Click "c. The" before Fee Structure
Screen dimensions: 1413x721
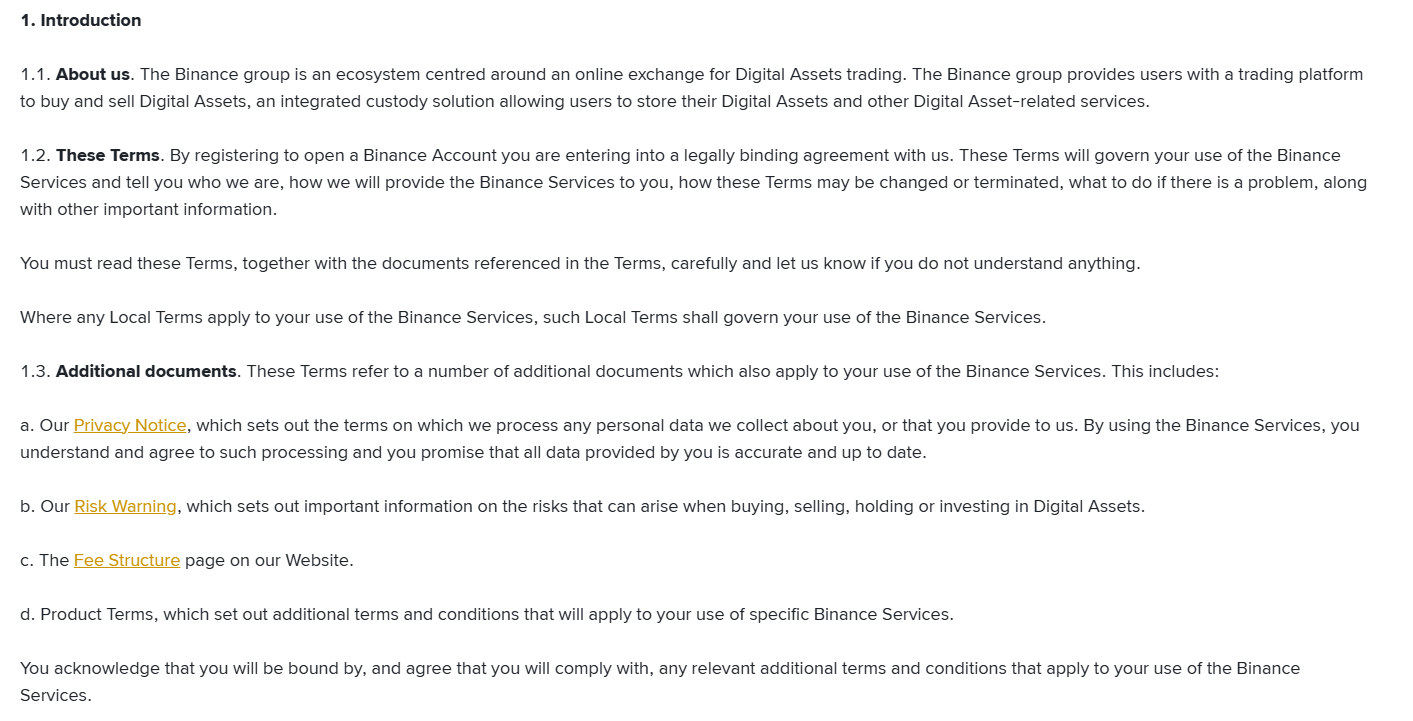(44, 560)
